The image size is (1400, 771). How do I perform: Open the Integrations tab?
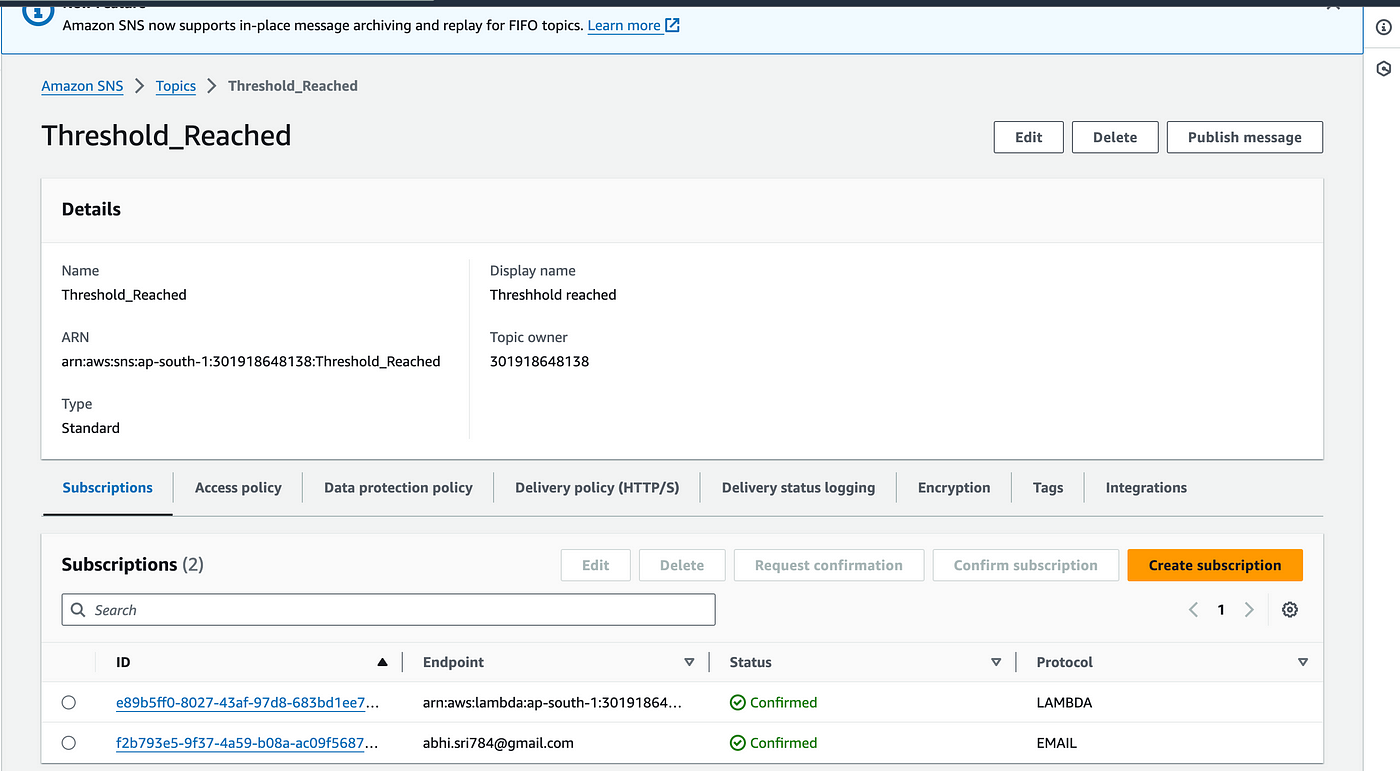1146,488
